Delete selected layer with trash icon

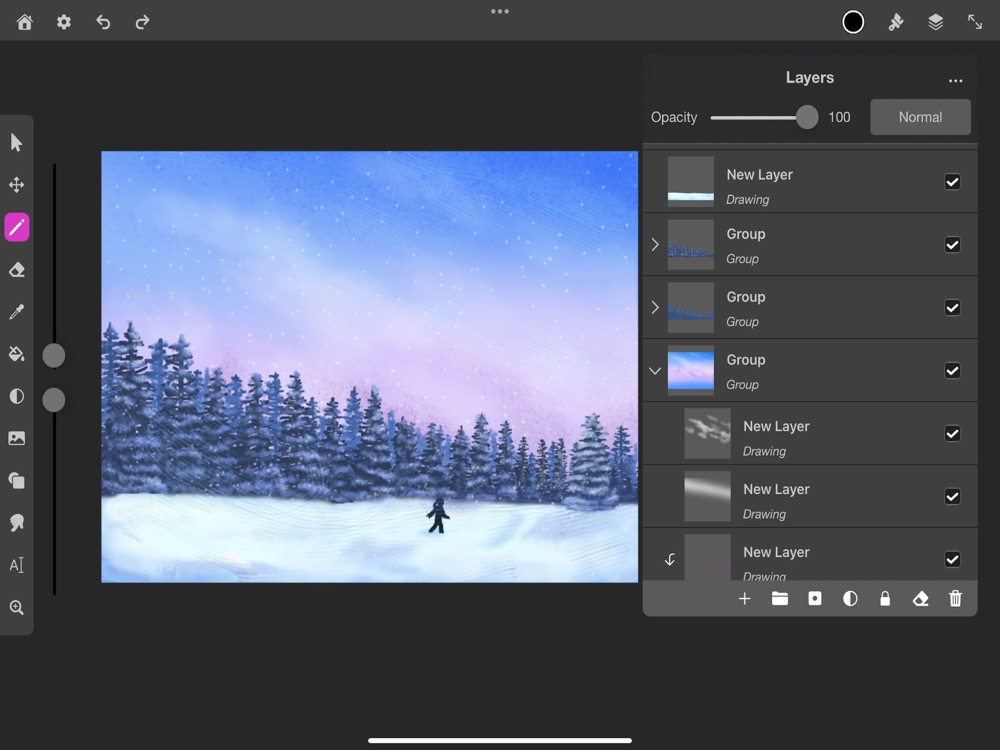955,599
